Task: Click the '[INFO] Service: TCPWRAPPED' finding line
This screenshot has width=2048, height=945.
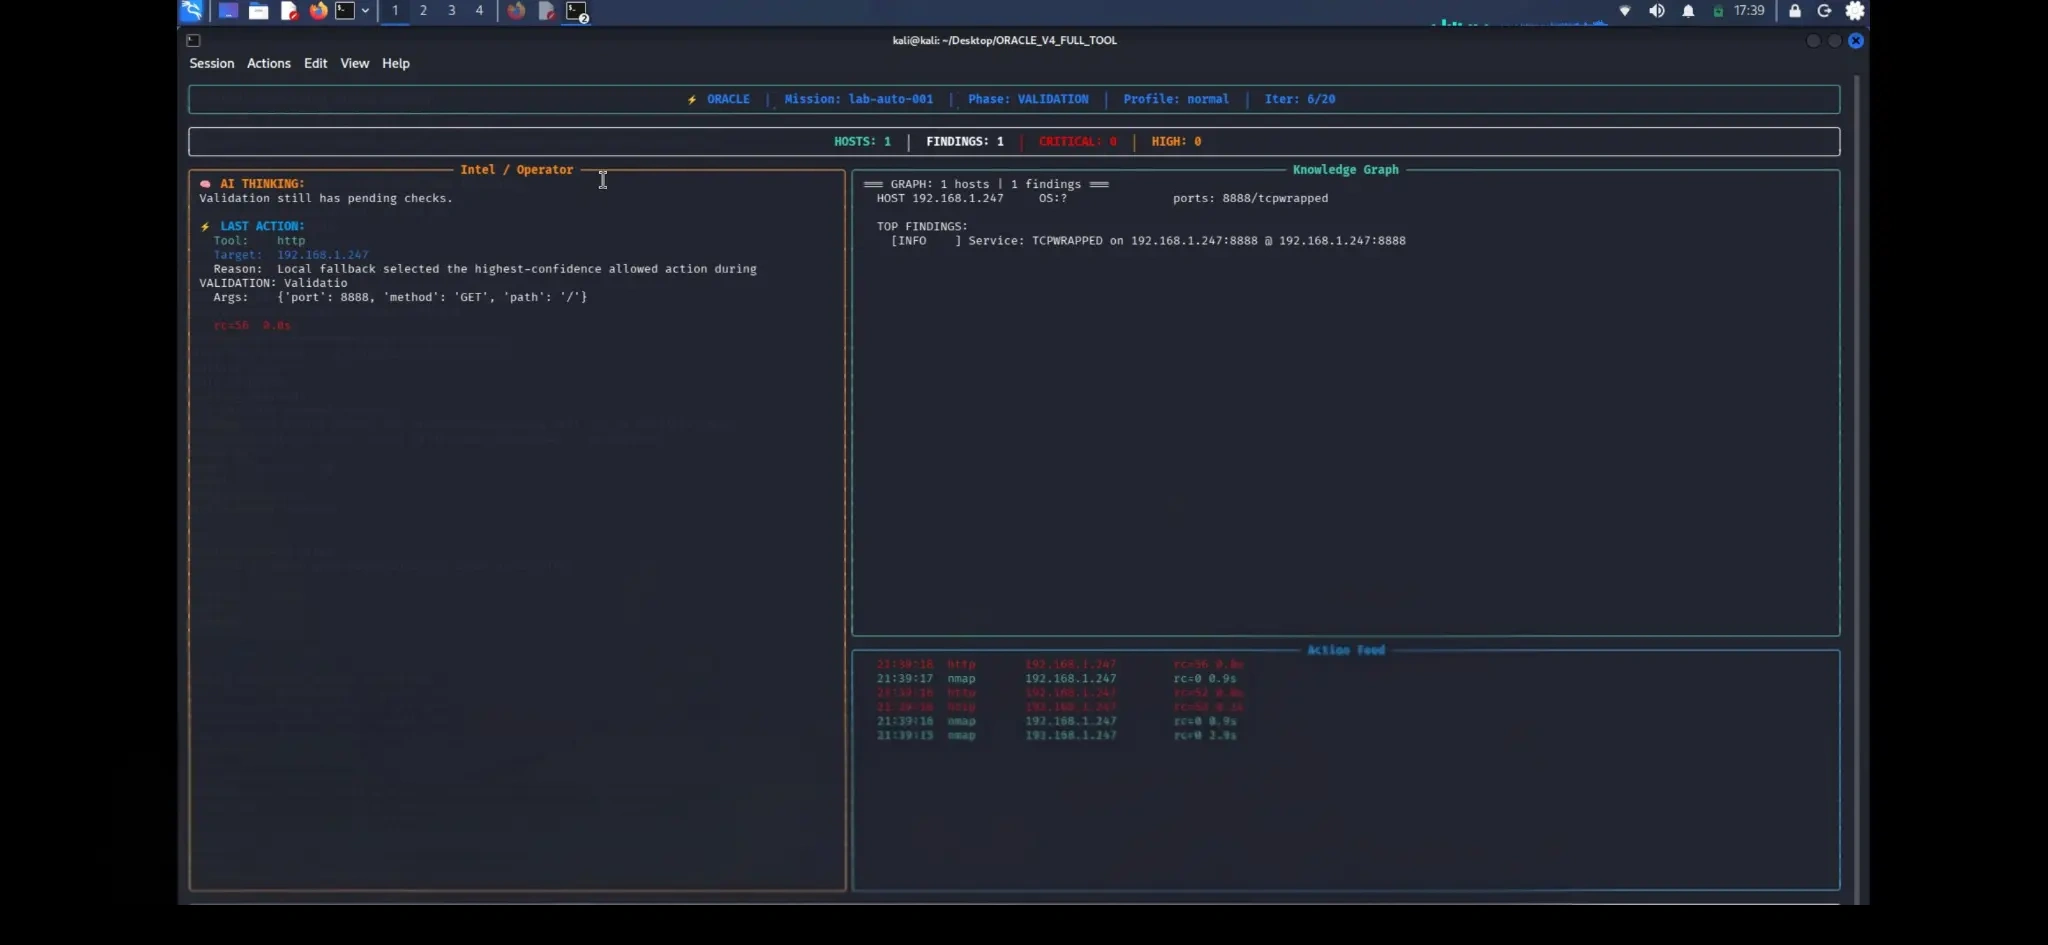Action: [1148, 241]
